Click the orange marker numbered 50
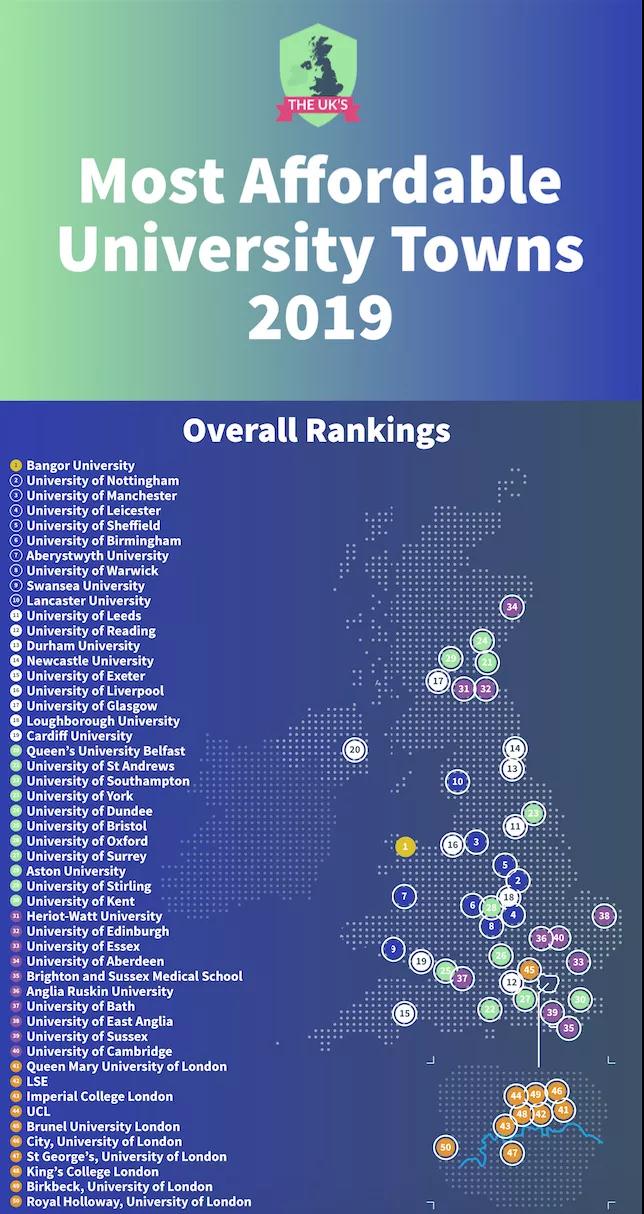Viewport: 644px width, 1214px height. point(446,1147)
